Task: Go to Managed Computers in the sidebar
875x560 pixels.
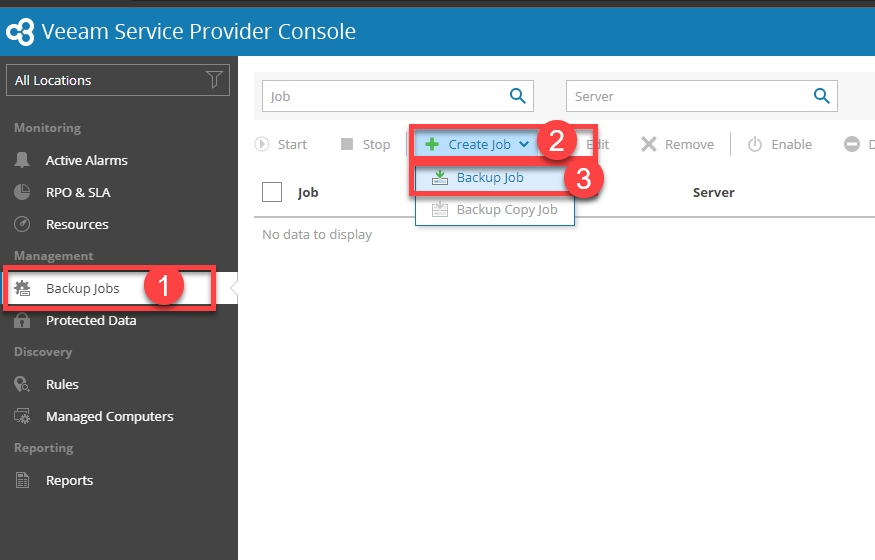Action: [109, 416]
